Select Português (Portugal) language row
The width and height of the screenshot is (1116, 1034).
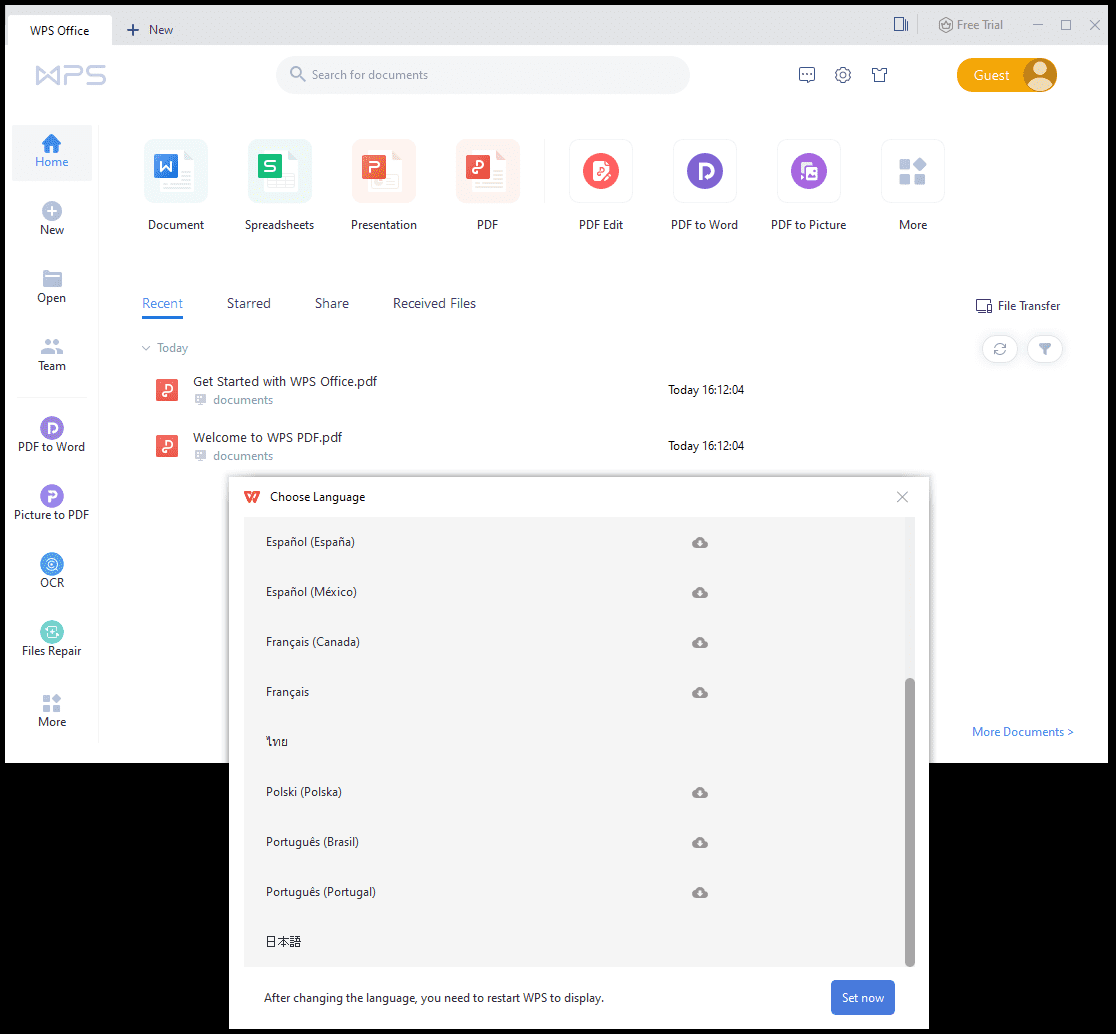coord(574,892)
